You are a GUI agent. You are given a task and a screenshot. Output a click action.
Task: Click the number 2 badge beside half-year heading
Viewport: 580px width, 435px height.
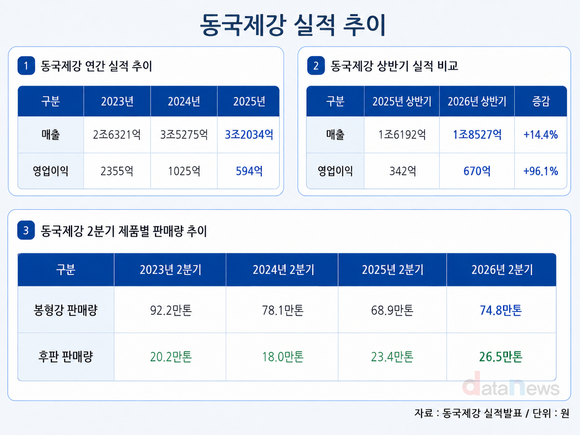(316, 66)
